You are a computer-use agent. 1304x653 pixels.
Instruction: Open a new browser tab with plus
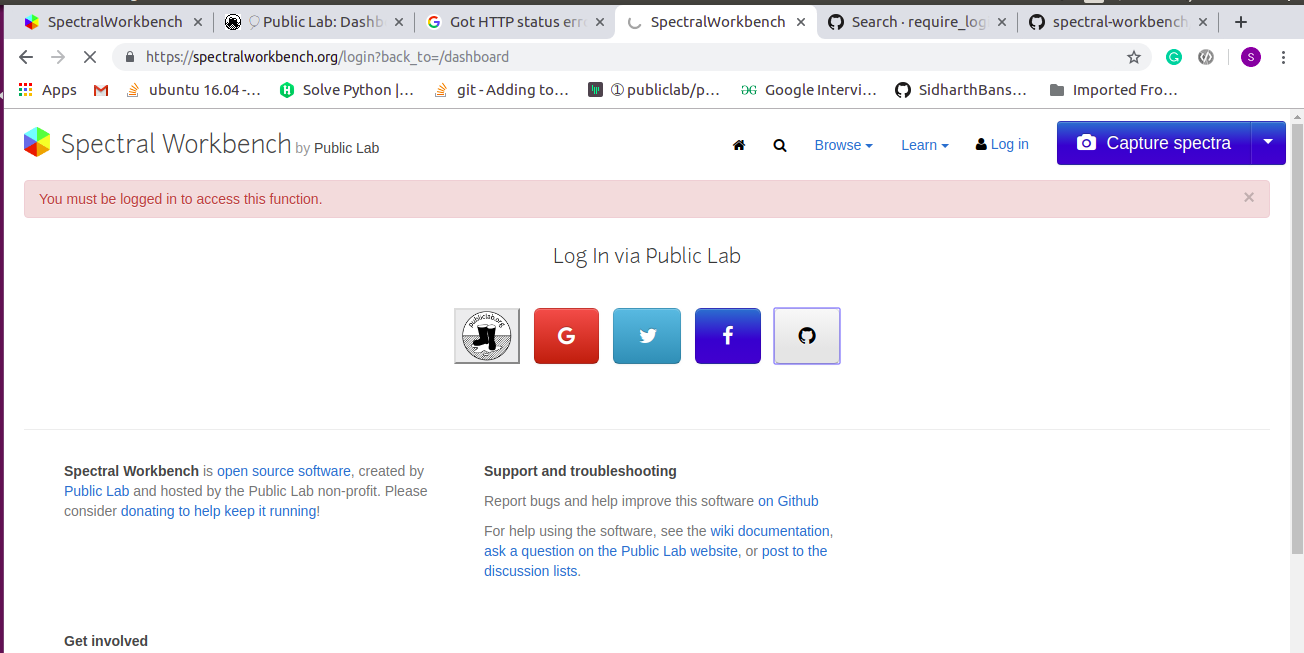pos(1241,22)
